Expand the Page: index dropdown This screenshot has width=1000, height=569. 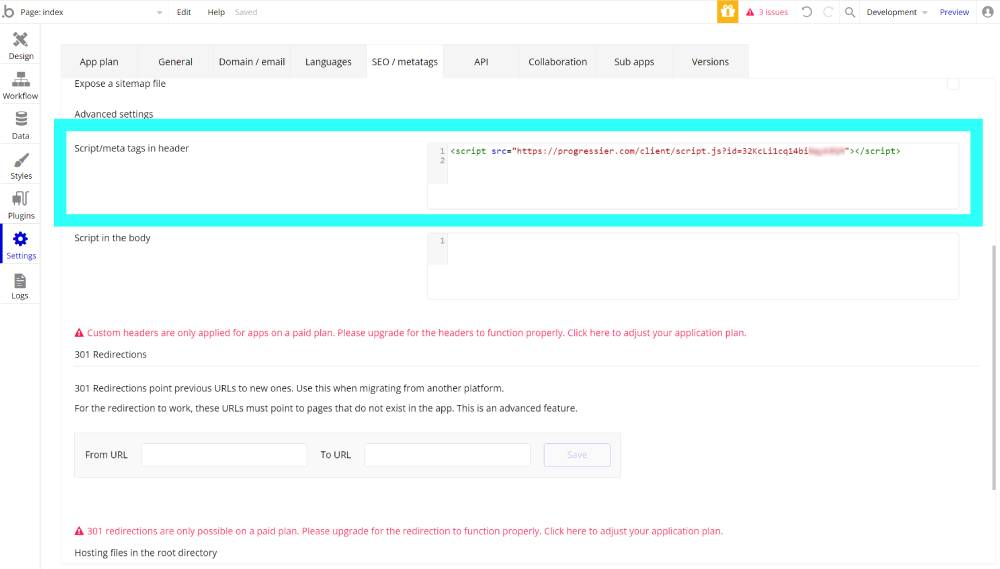coord(91,11)
